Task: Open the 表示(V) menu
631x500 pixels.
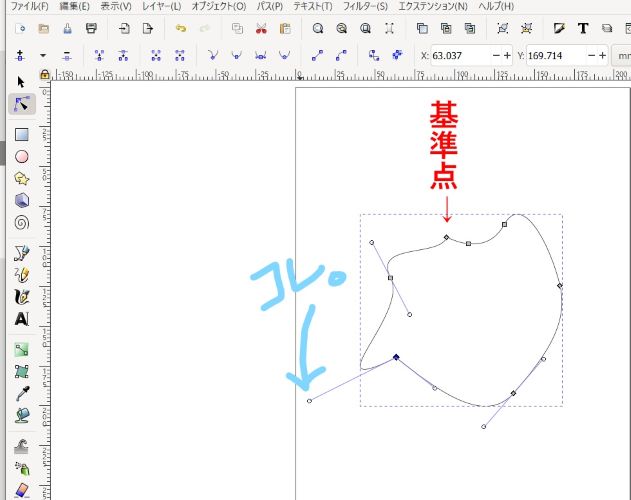Action: click(115, 6)
